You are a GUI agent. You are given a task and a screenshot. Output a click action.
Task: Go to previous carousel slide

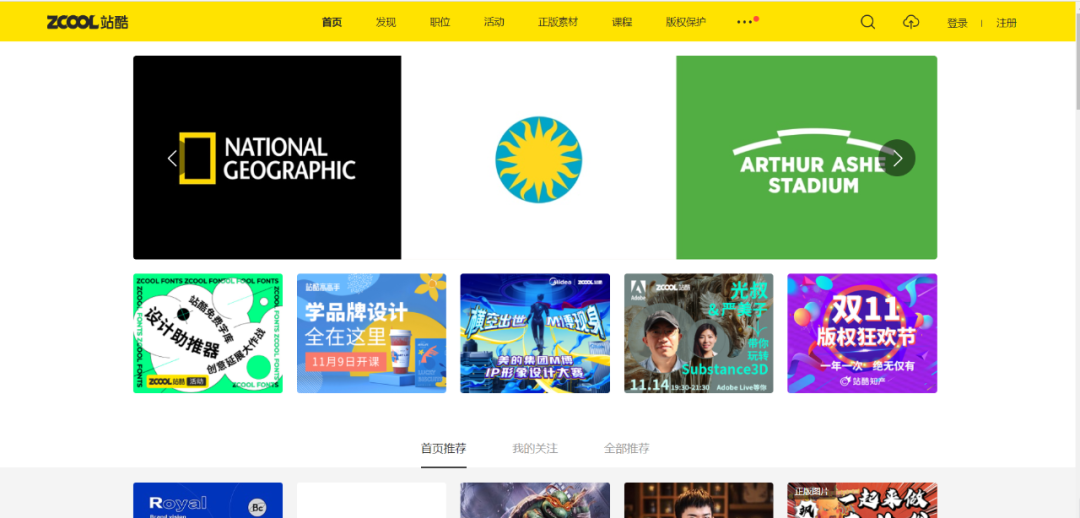(x=172, y=158)
